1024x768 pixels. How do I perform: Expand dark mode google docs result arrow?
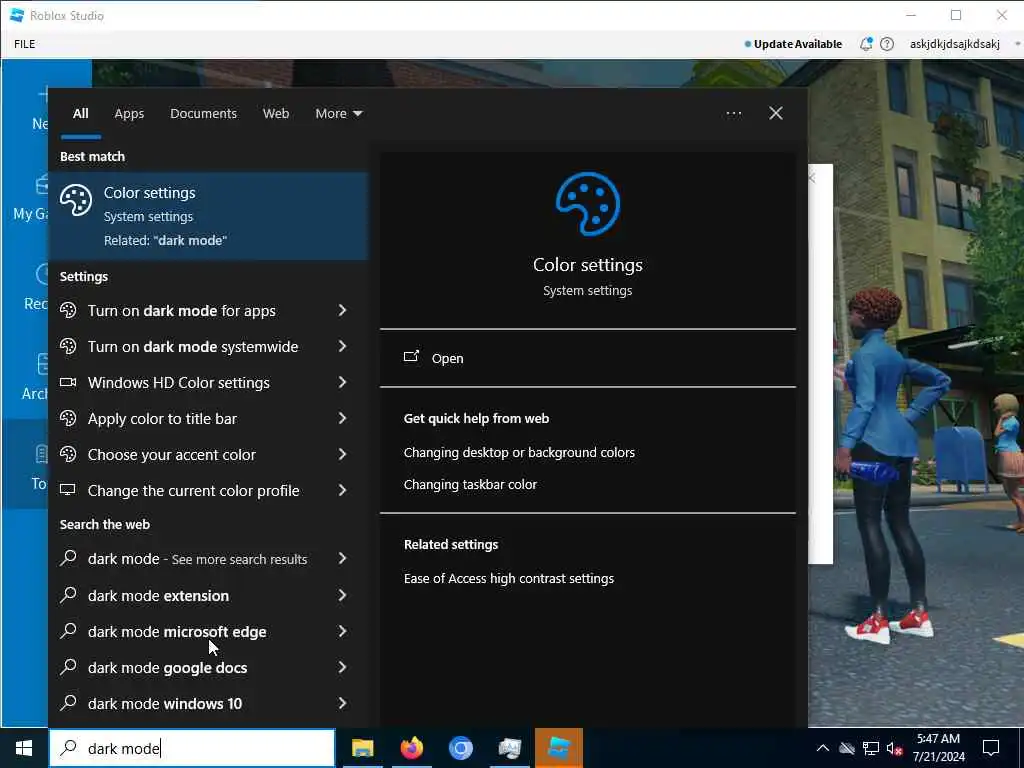(x=342, y=667)
